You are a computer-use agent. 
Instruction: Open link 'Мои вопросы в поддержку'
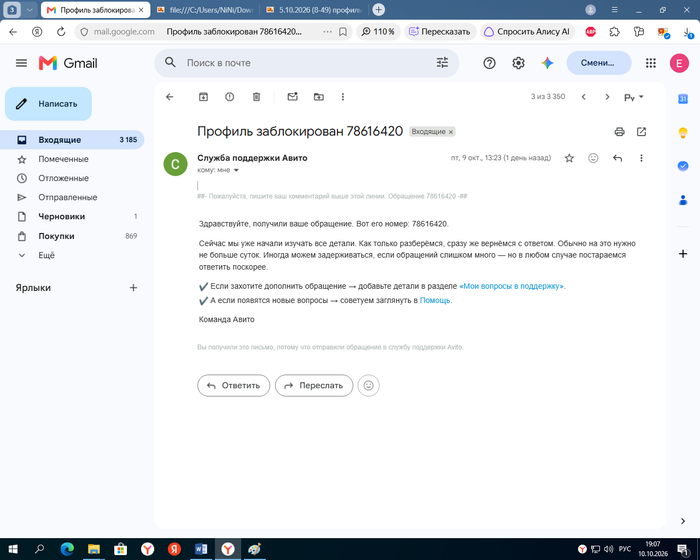point(512,286)
